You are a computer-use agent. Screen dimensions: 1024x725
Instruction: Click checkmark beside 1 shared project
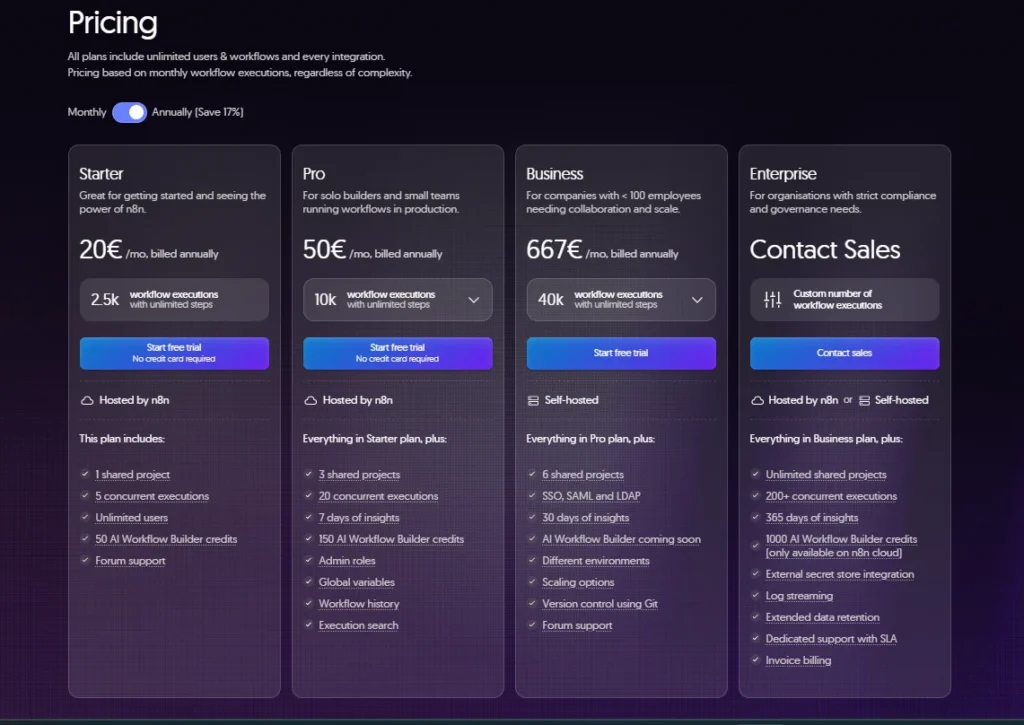(85, 474)
